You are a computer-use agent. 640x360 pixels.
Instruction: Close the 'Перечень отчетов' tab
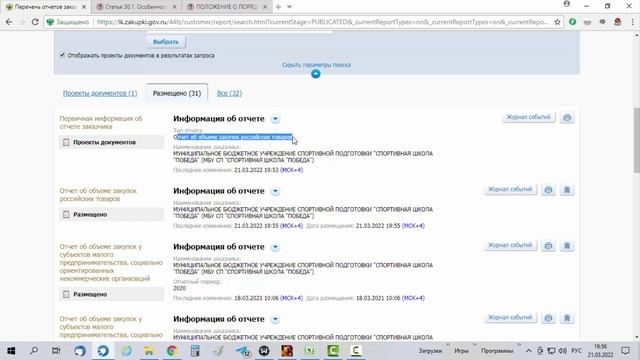[84, 7]
